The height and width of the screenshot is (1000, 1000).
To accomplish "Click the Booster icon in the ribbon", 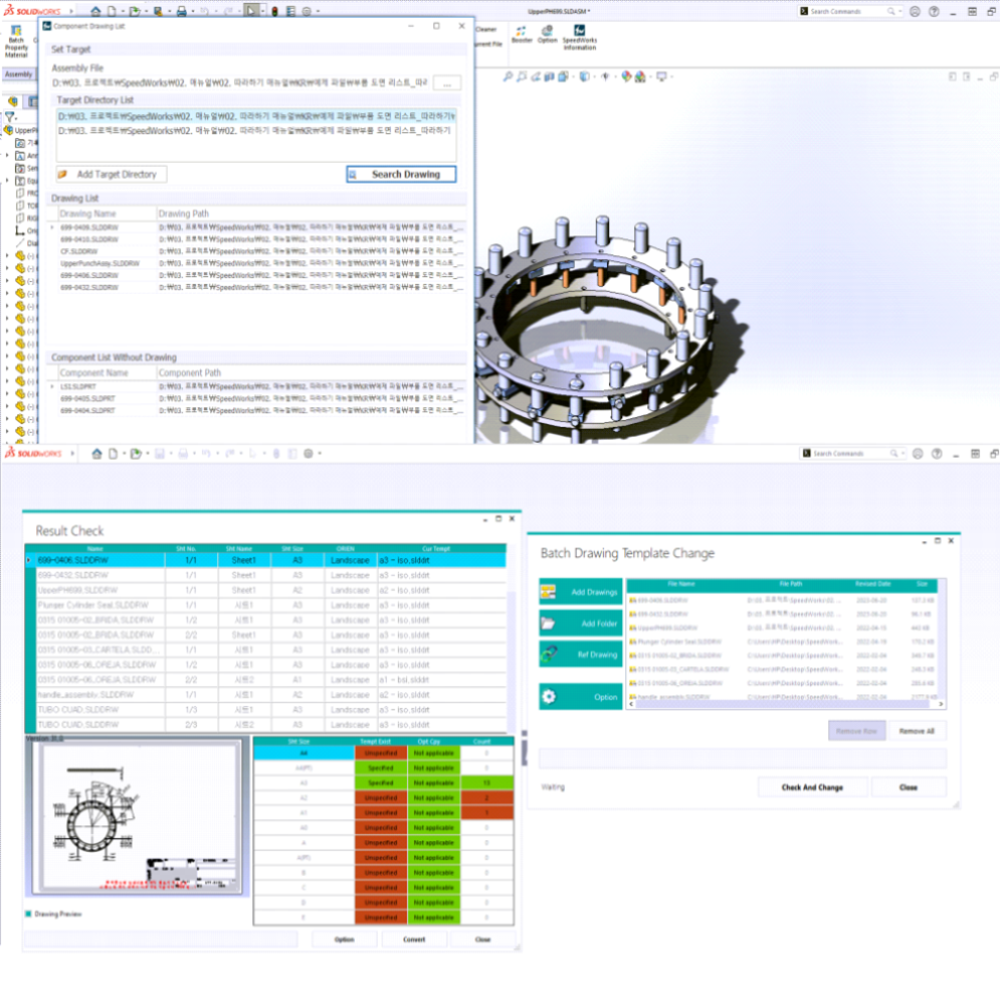I will [522, 33].
